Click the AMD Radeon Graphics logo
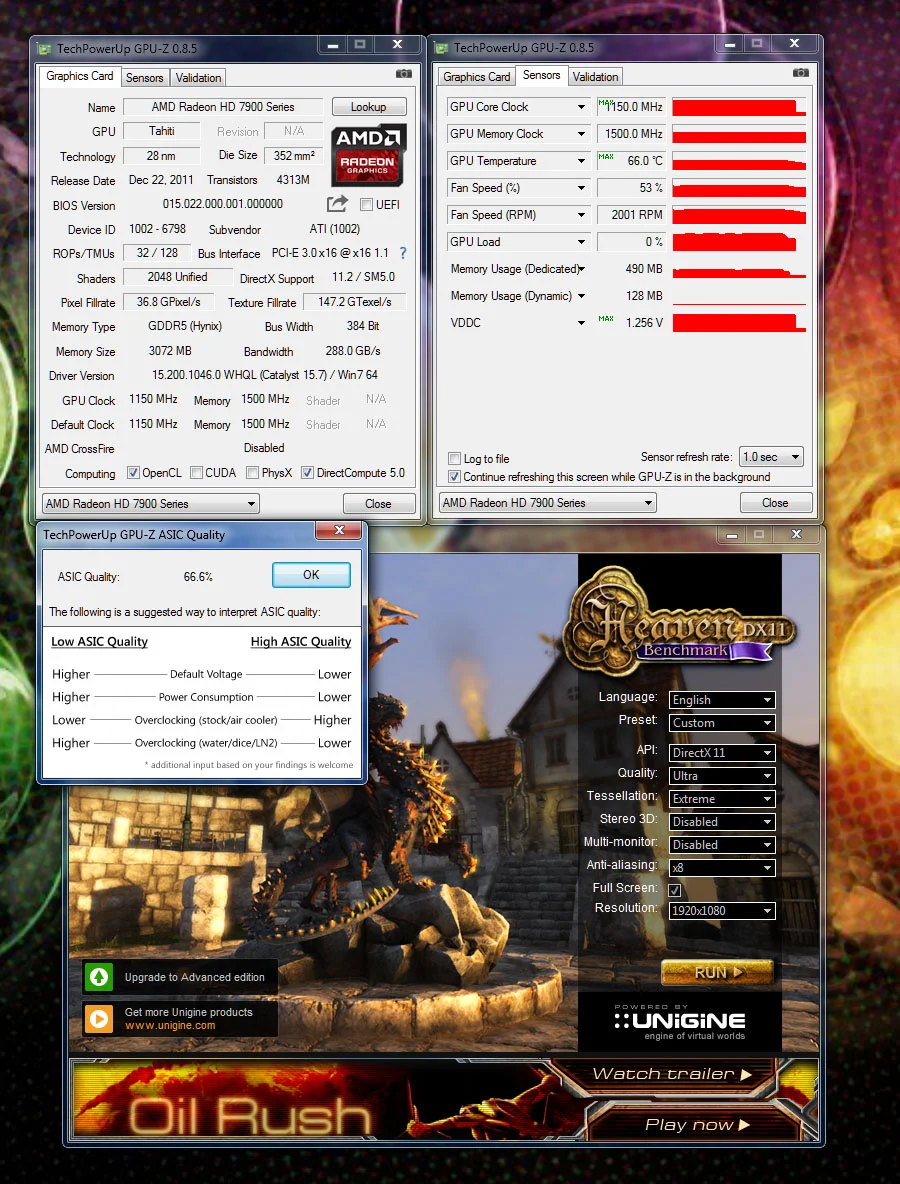 pyautogui.click(x=368, y=155)
